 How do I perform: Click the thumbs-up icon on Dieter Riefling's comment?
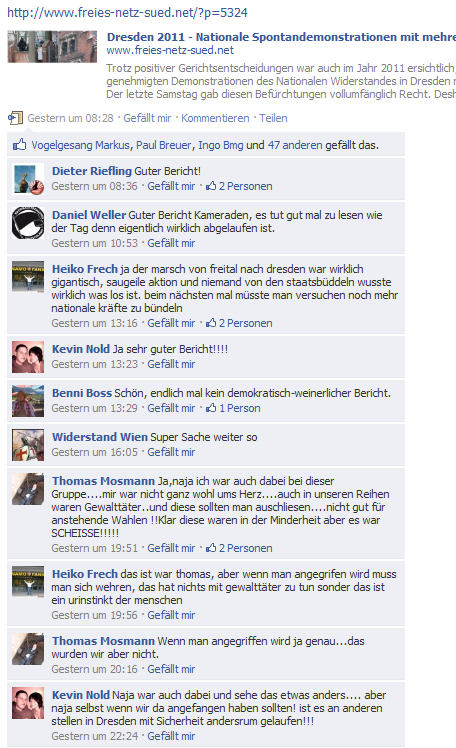[x=211, y=186]
